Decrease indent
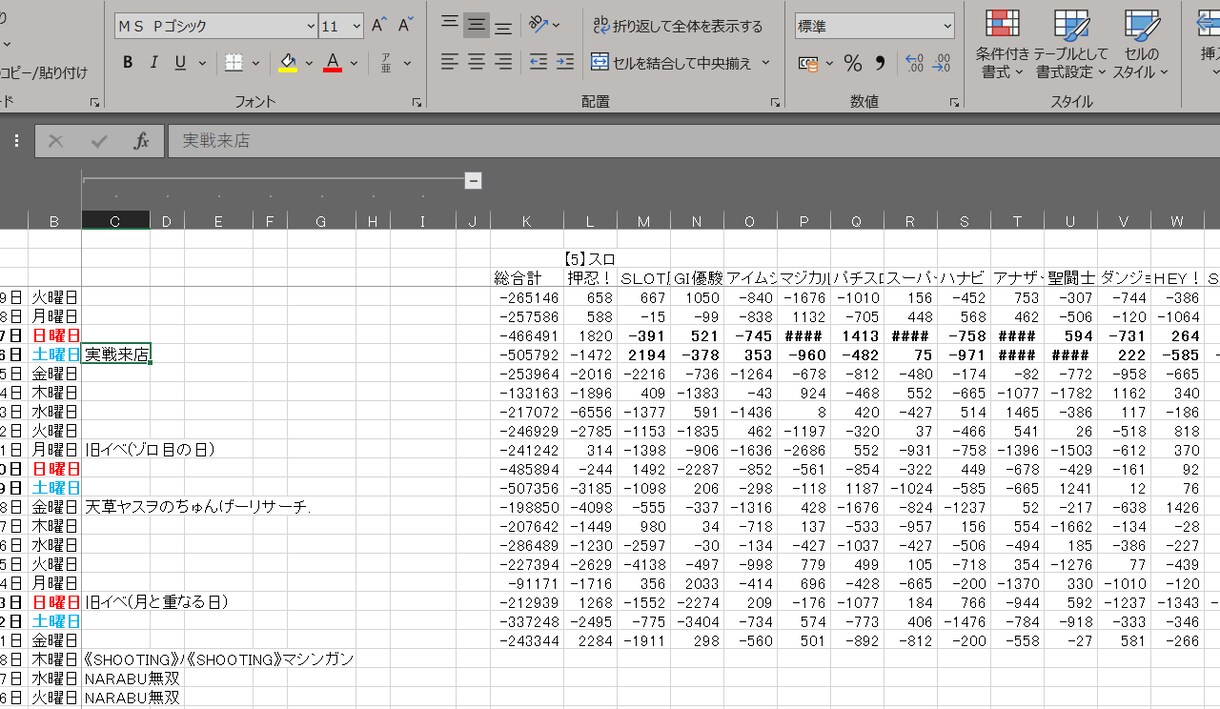The width and height of the screenshot is (1220, 709). (538, 62)
